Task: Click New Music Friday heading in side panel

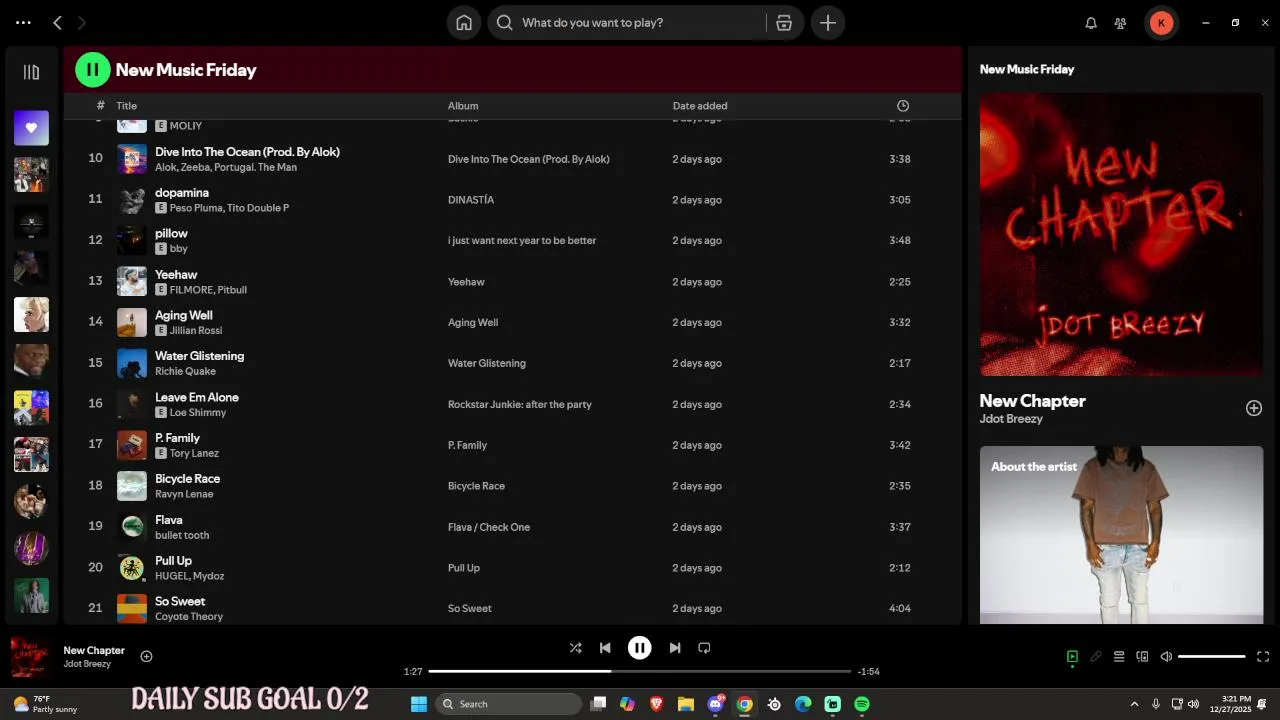Action: click(1027, 69)
